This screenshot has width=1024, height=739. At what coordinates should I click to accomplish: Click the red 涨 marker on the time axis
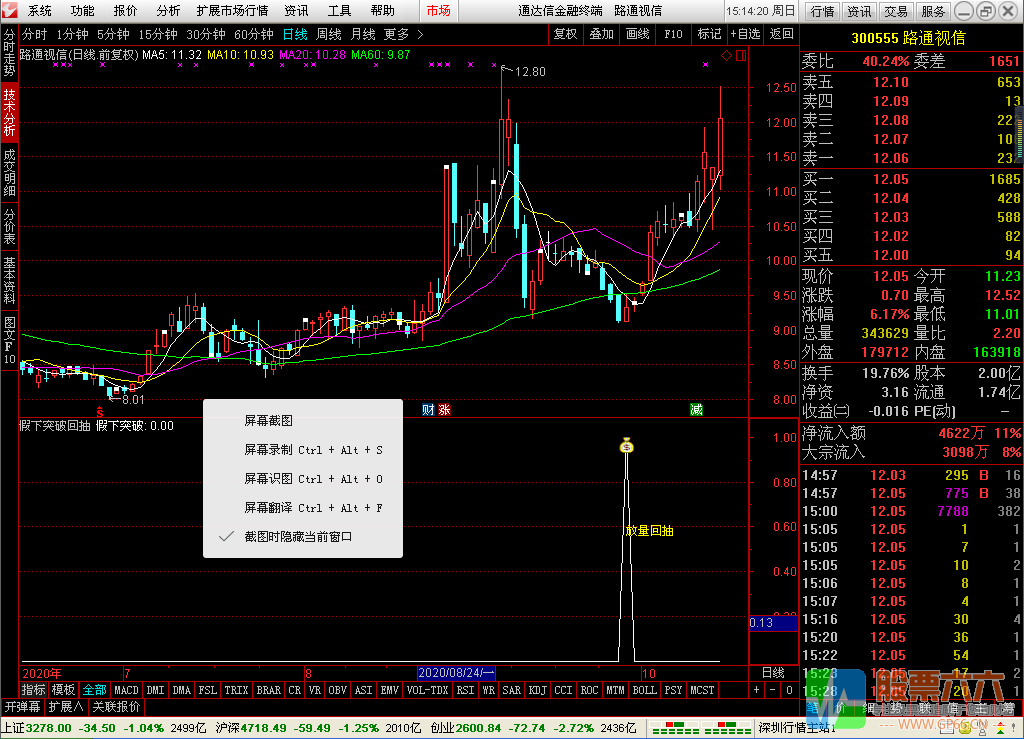coord(444,409)
